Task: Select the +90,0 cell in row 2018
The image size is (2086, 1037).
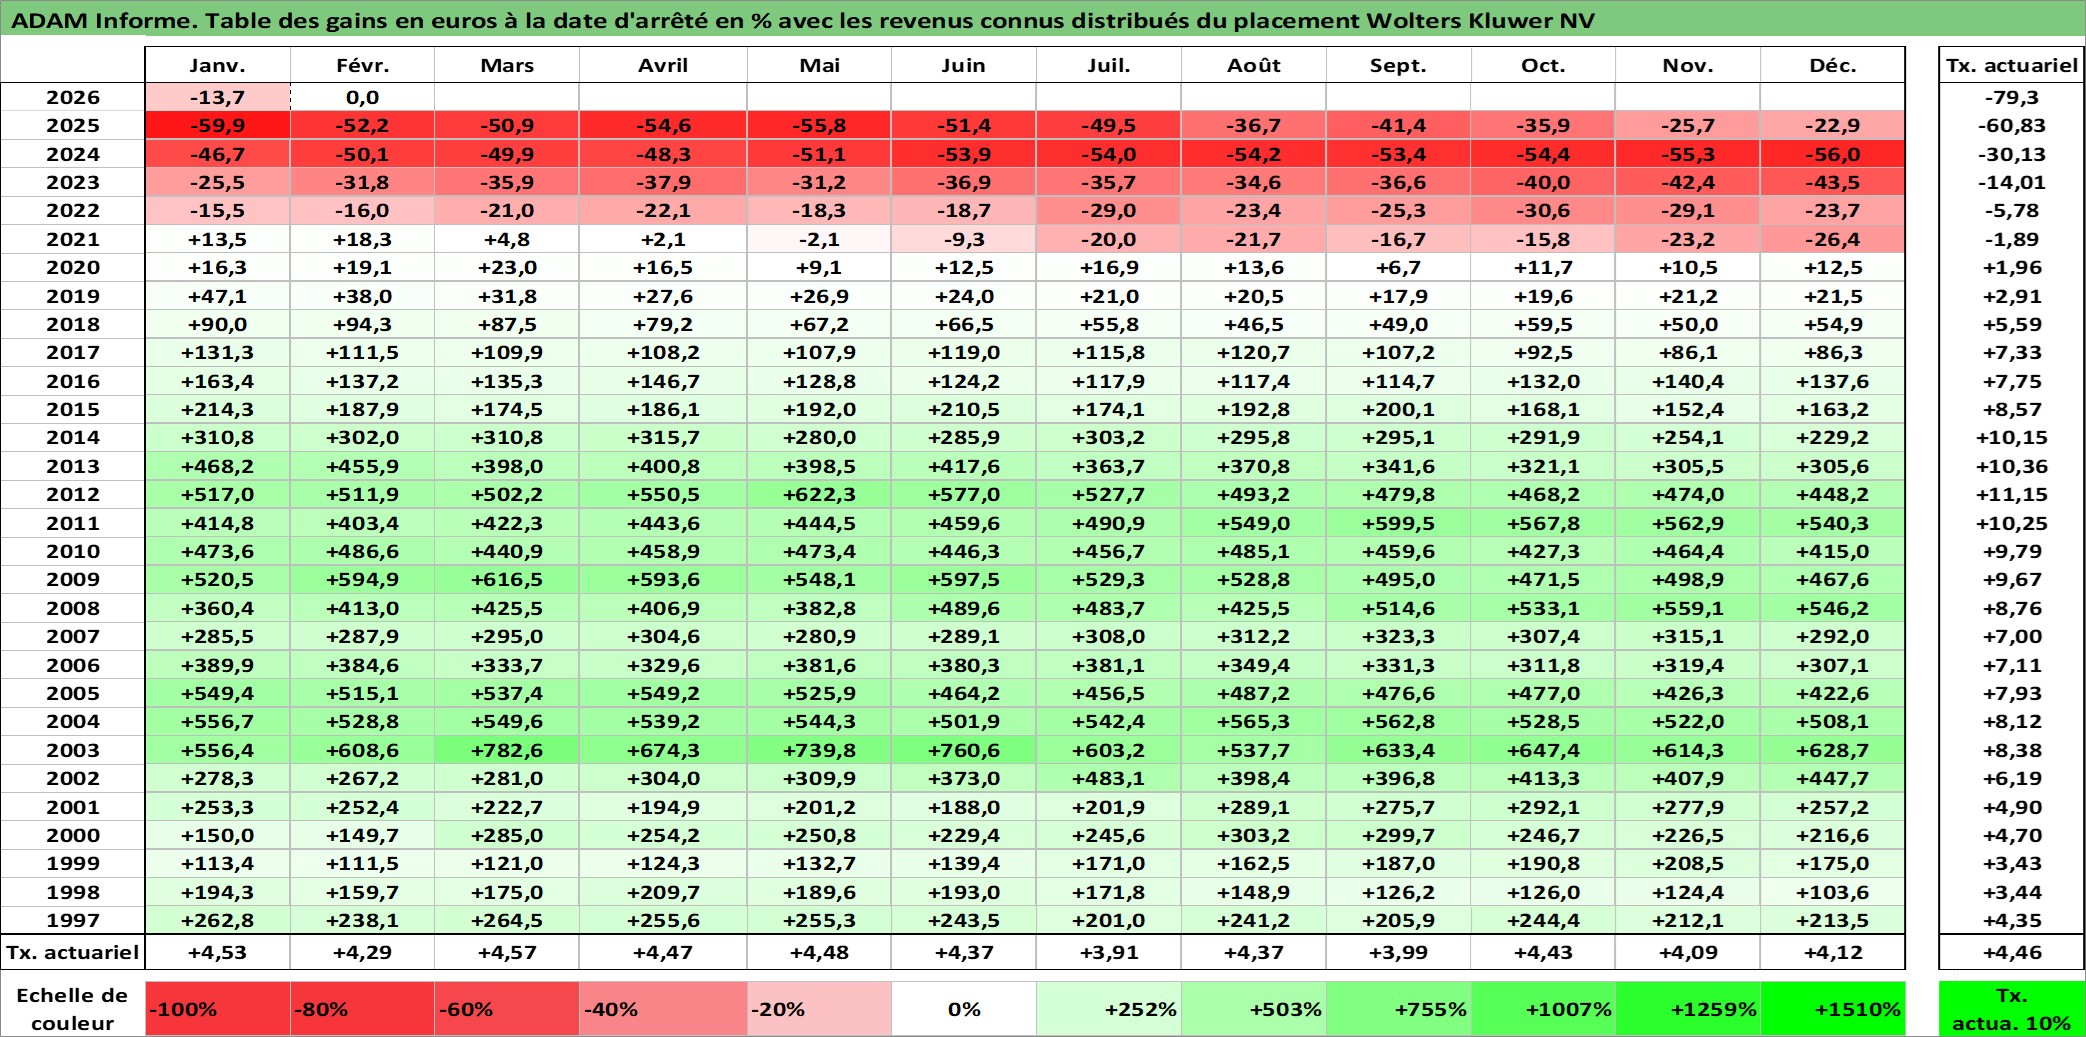Action: click(x=218, y=324)
